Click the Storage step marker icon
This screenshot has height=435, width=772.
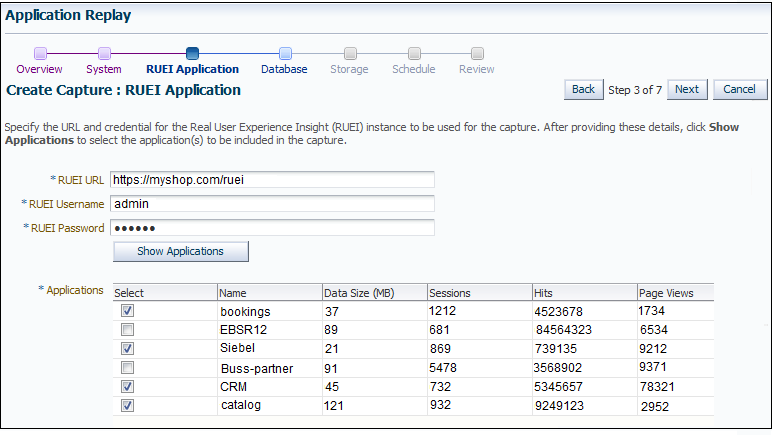[x=350, y=53]
